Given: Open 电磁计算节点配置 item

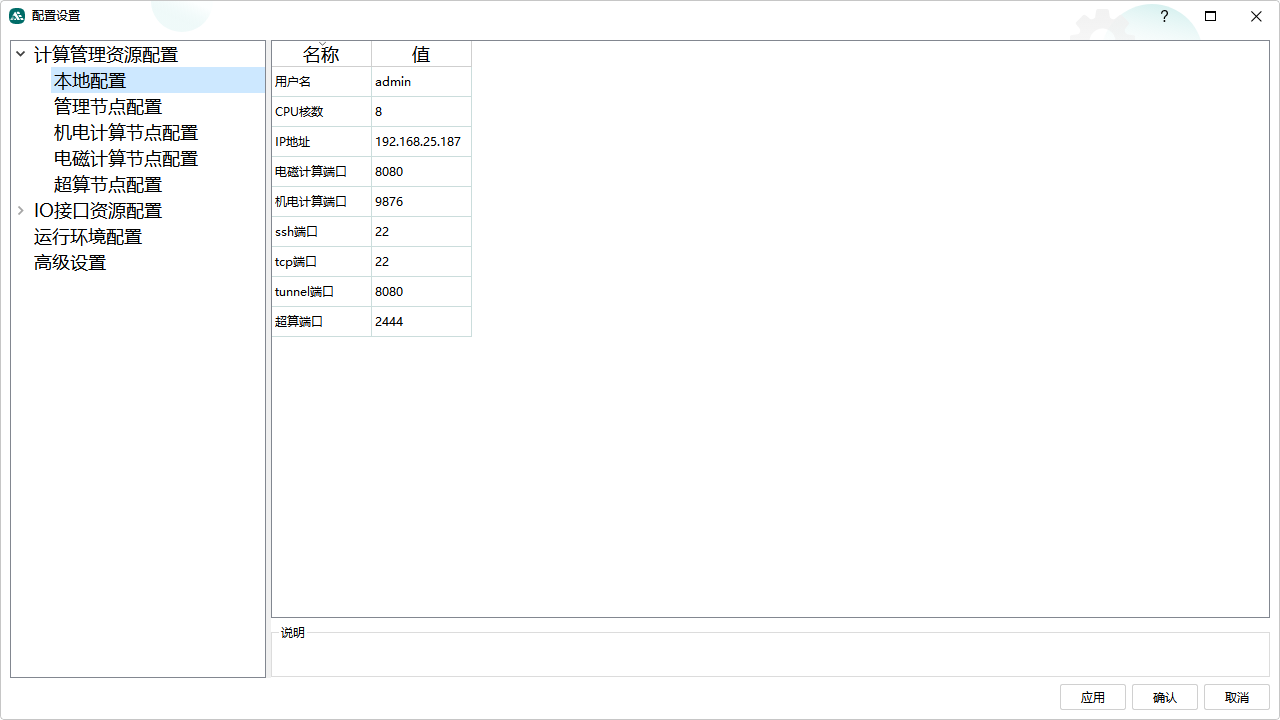Looking at the screenshot, I should (126, 159).
